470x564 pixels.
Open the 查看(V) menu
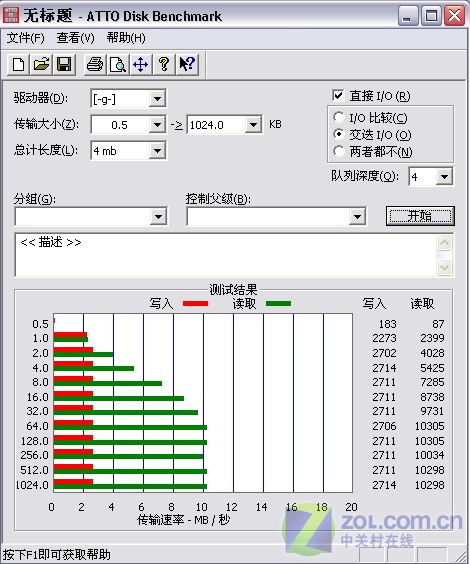[x=75, y=38]
